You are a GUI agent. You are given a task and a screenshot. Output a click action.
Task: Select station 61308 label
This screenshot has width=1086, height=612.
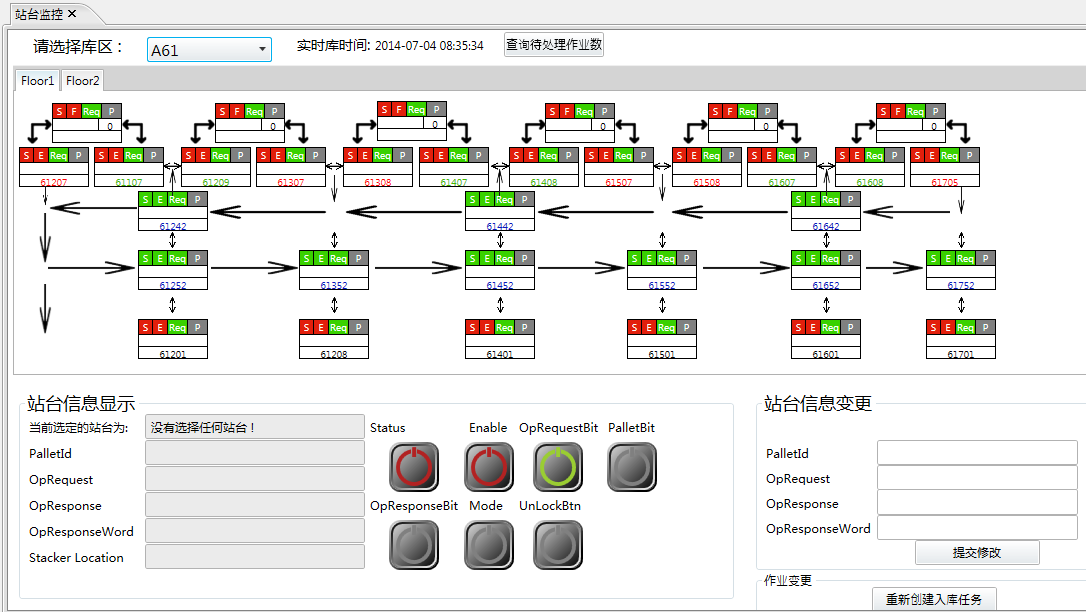(x=378, y=182)
